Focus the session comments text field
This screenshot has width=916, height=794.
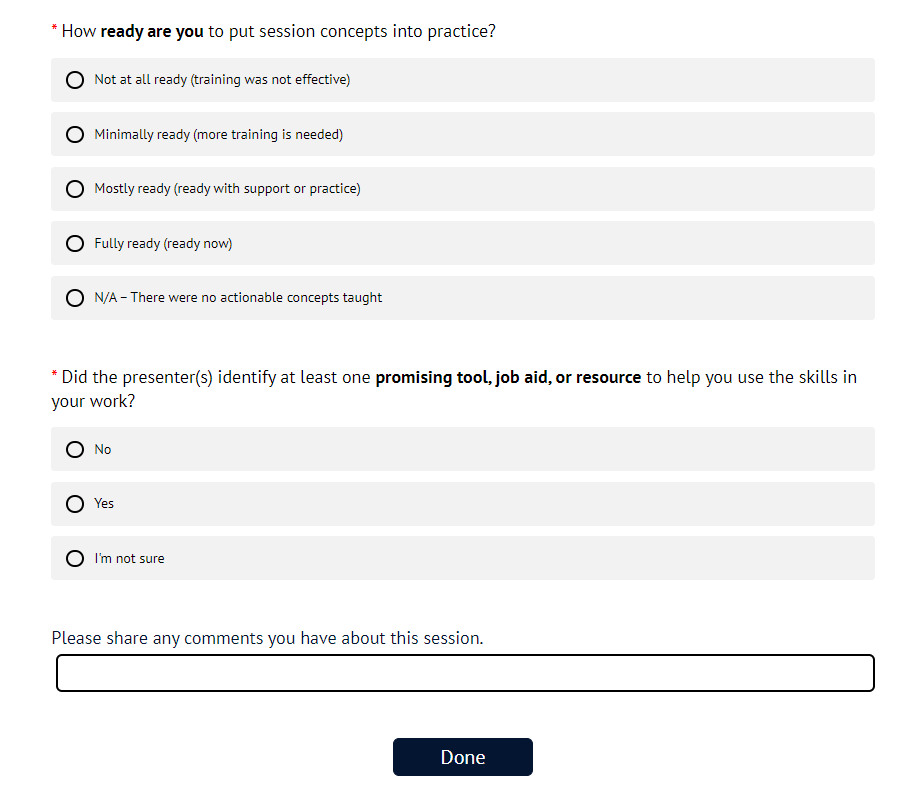pos(465,673)
